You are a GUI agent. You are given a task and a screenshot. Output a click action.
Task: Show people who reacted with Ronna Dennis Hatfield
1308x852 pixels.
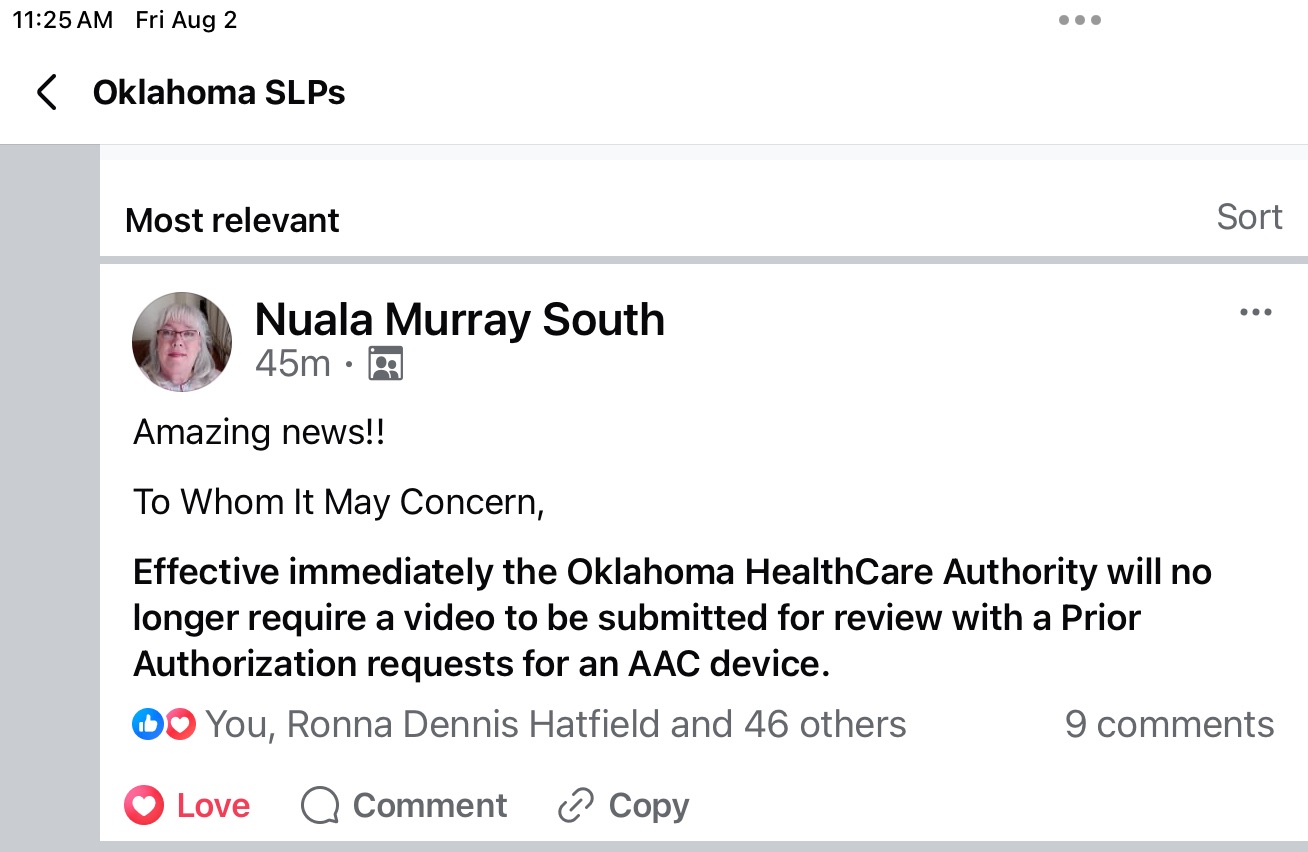[555, 724]
